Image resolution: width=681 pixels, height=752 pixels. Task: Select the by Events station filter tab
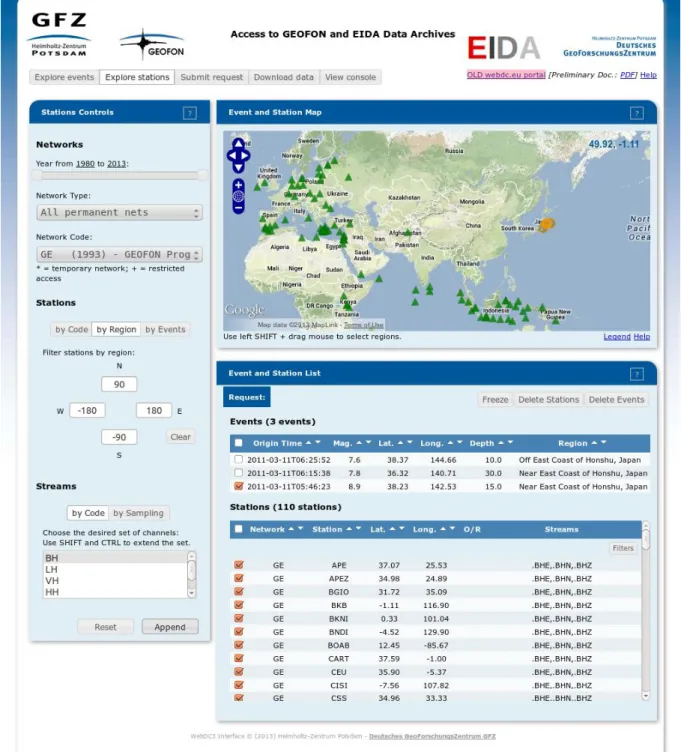click(165, 329)
